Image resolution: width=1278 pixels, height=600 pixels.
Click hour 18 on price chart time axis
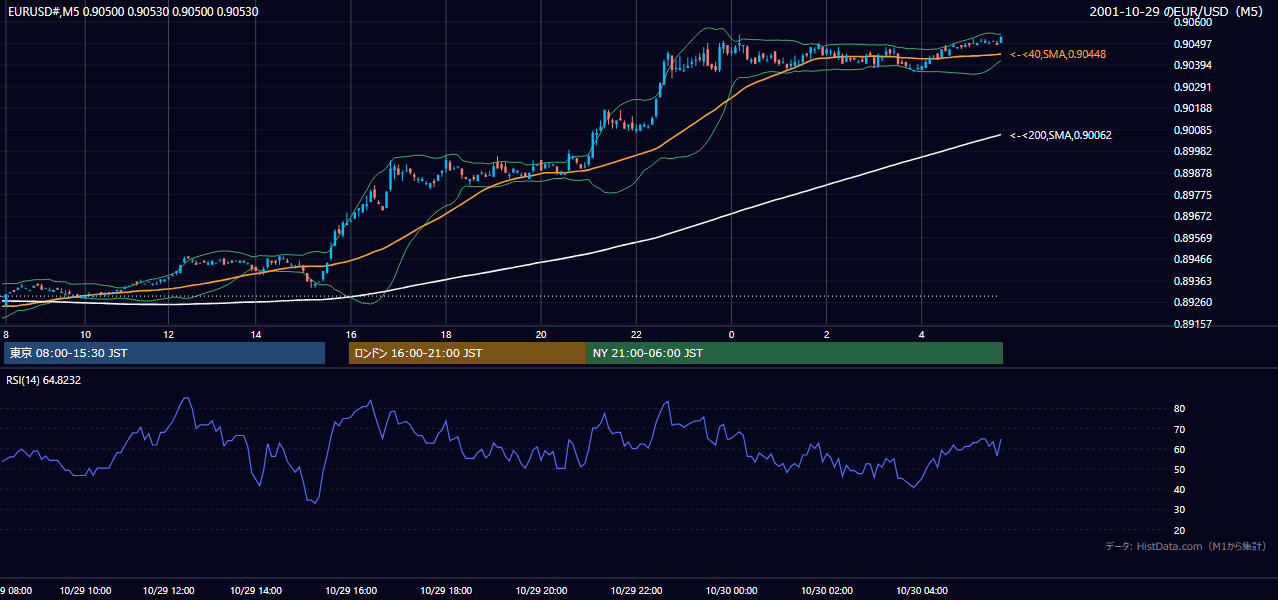(446, 334)
